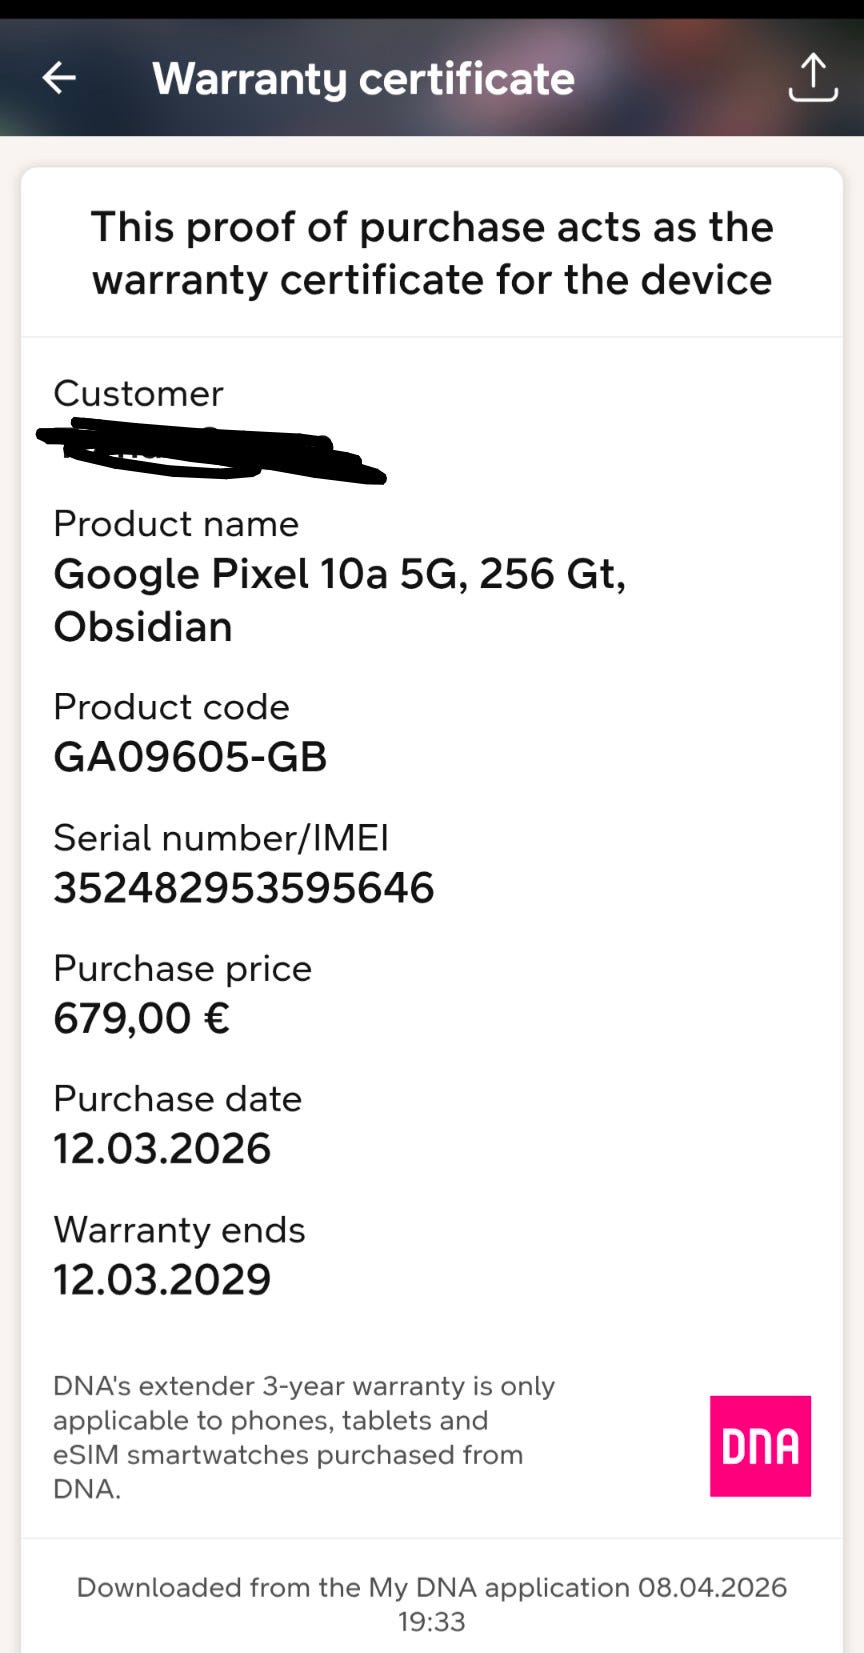Viewport: 864px width, 1653px height.
Task: Tap the DNA extender 3-year warranty note
Action: (x=304, y=1437)
